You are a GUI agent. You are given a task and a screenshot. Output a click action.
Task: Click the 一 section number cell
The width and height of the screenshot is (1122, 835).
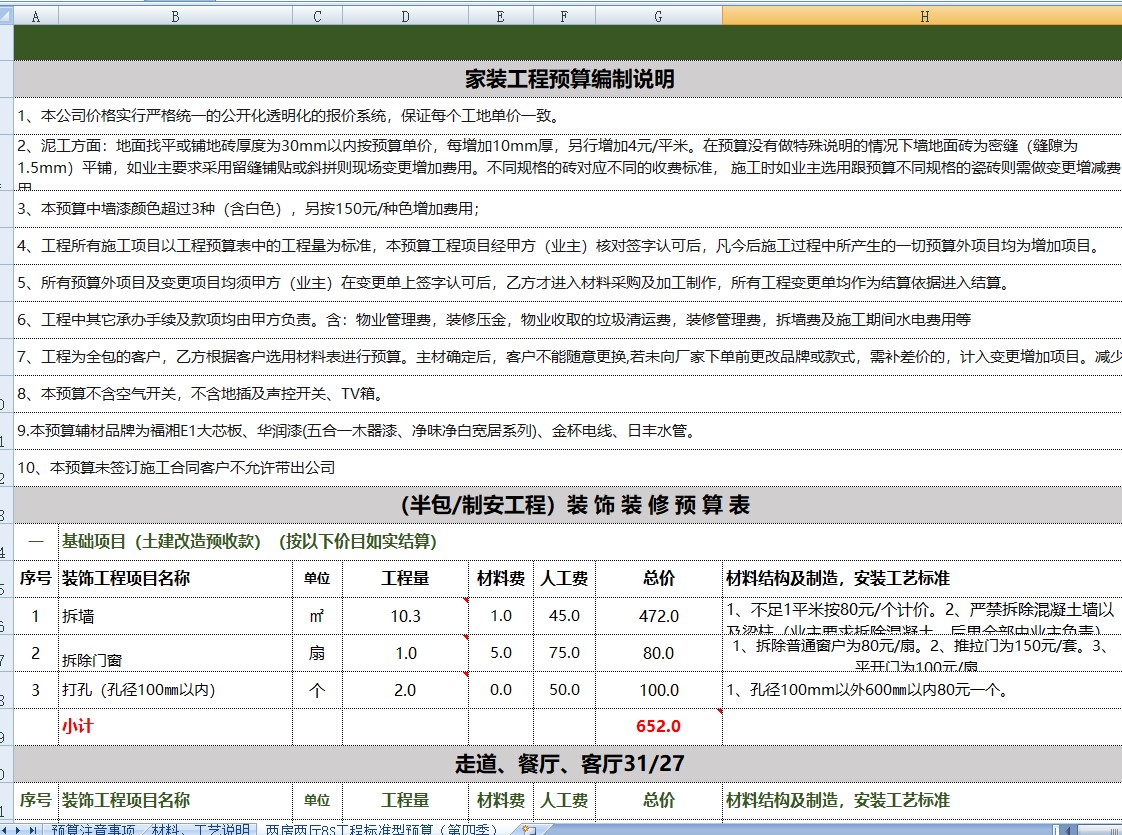coord(36,542)
